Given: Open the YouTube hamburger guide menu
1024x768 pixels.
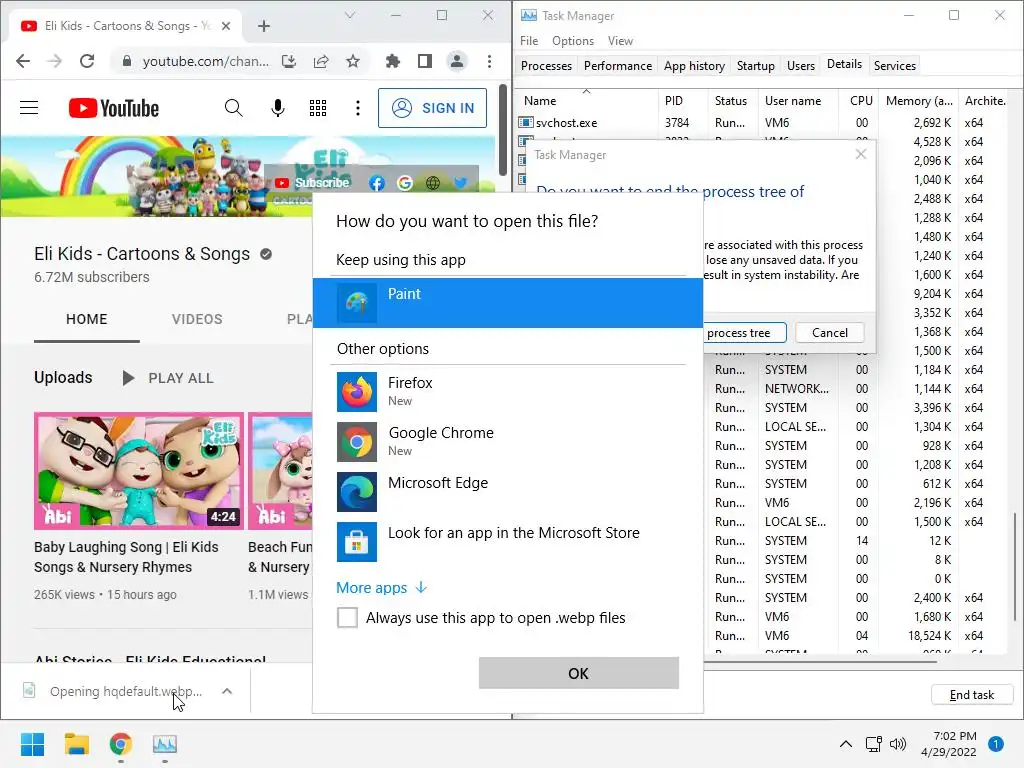Looking at the screenshot, I should 29,108.
